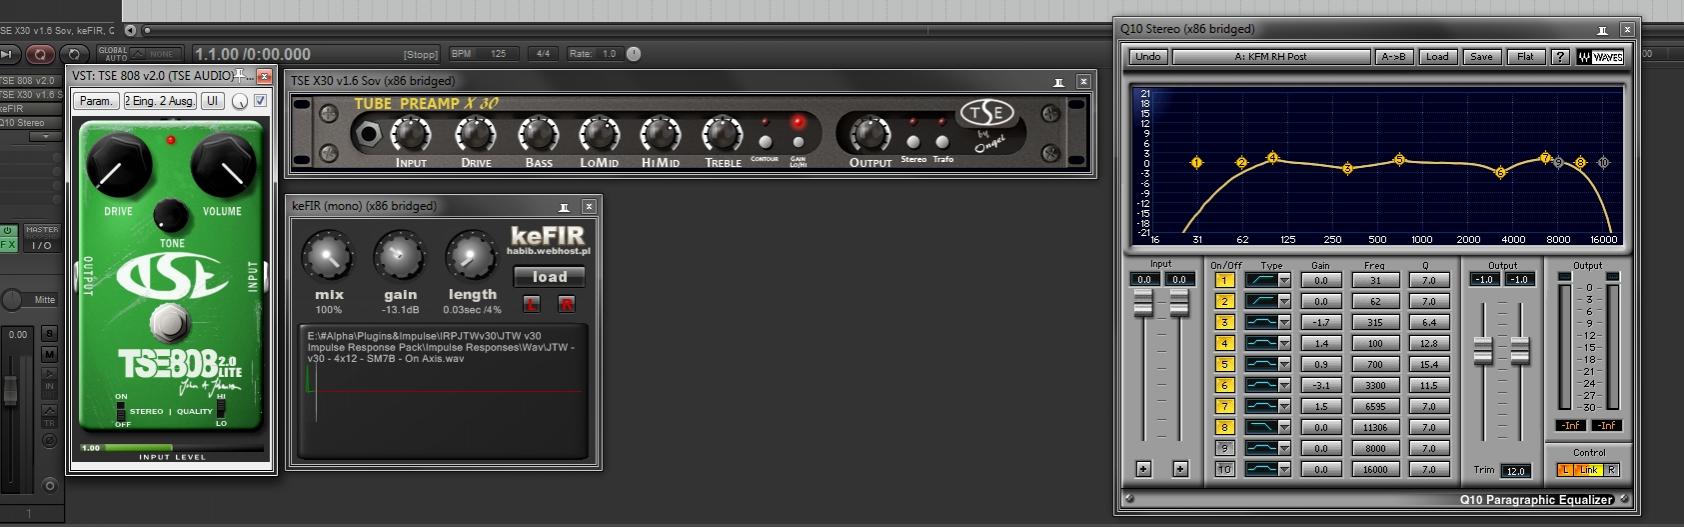The image size is (1684, 527).
Task: Toggle Q10 band 5 on/off button
Action: click(x=1224, y=365)
